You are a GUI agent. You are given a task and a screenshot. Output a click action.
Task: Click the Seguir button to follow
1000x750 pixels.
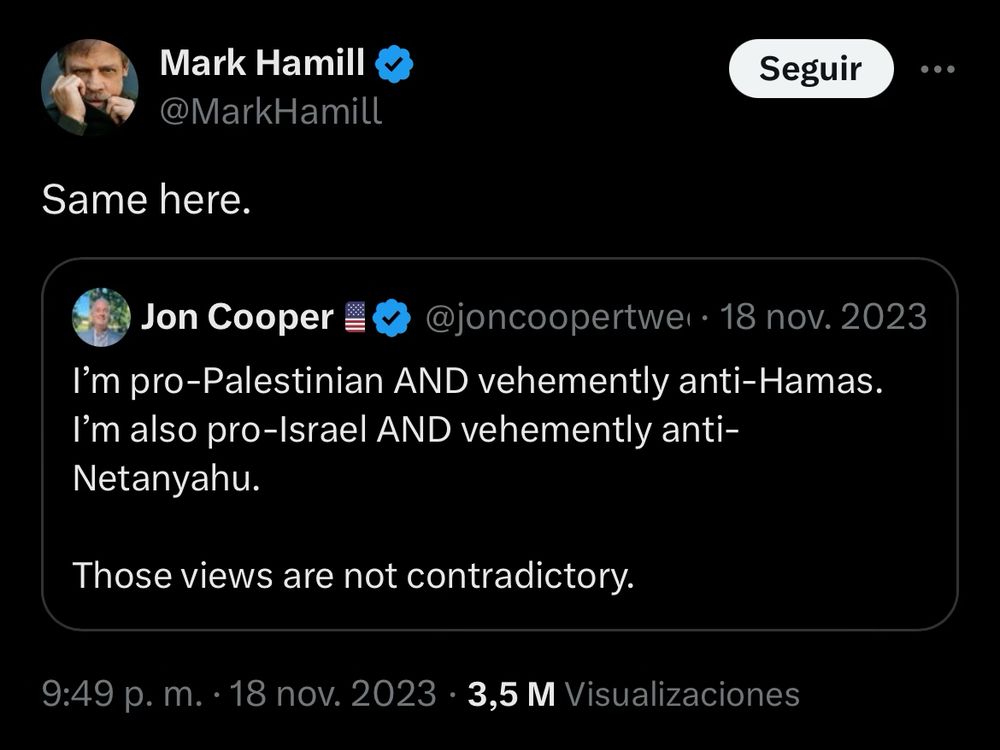pyautogui.click(x=810, y=68)
